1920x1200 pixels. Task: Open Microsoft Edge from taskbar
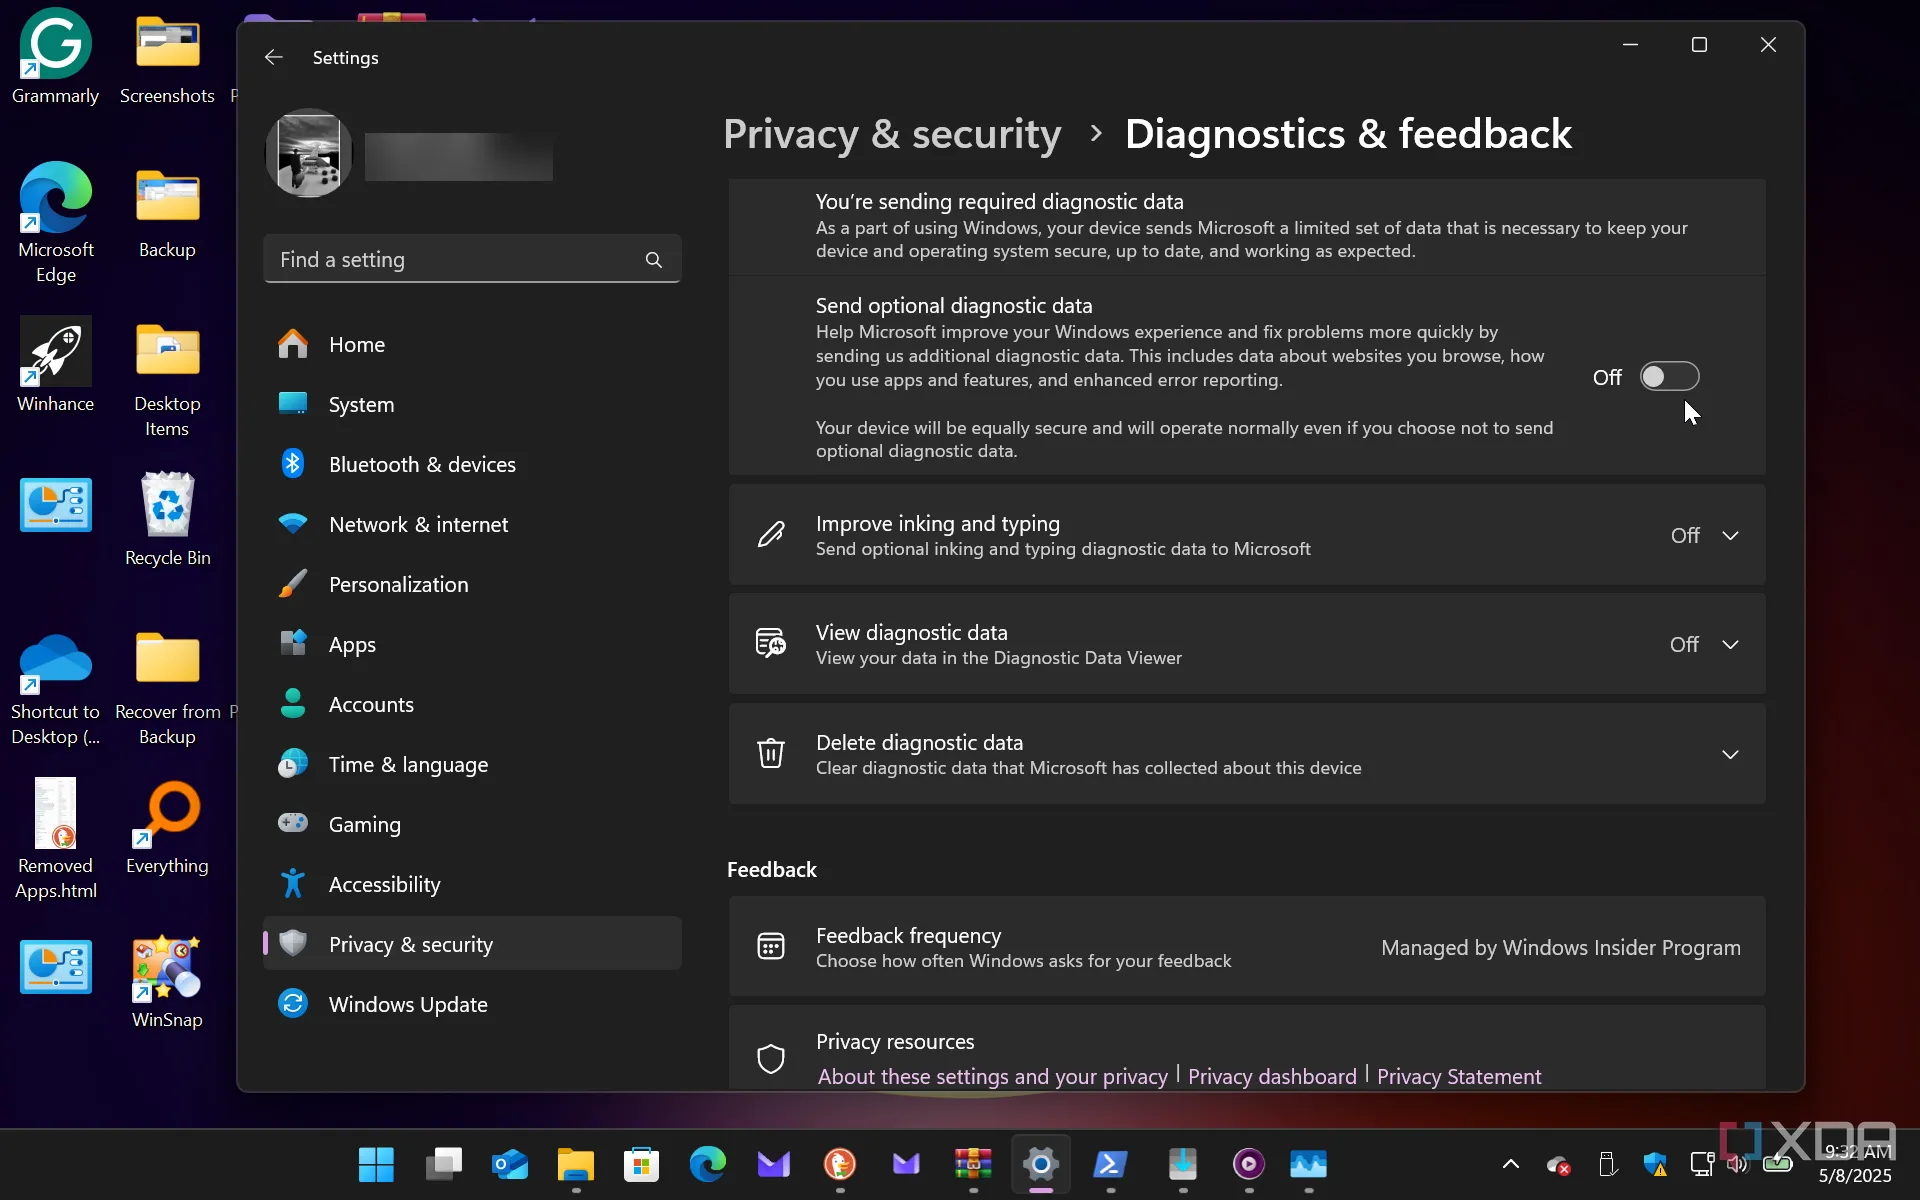click(707, 1164)
